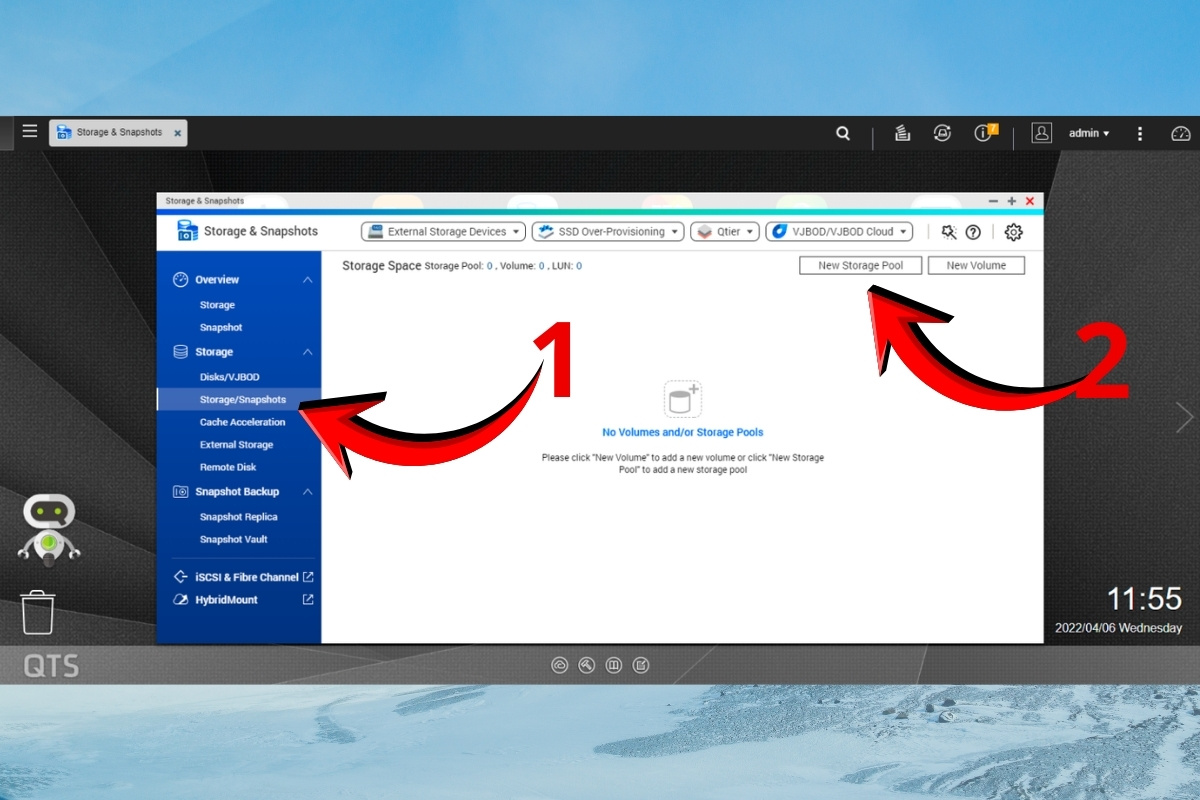Collapse the Snapshot Backup section chevron

(x=308, y=492)
